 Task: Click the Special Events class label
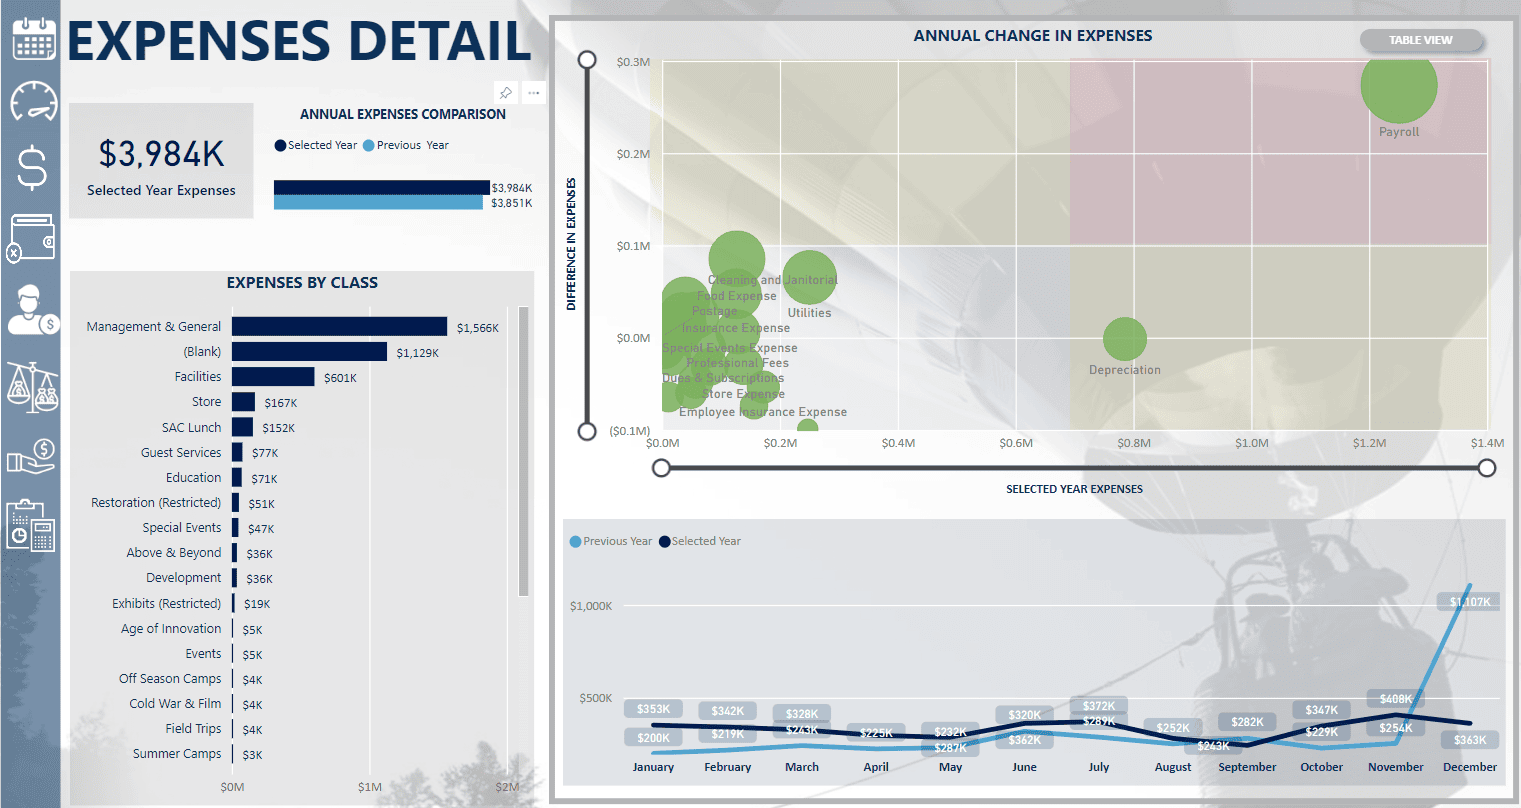tap(182, 528)
